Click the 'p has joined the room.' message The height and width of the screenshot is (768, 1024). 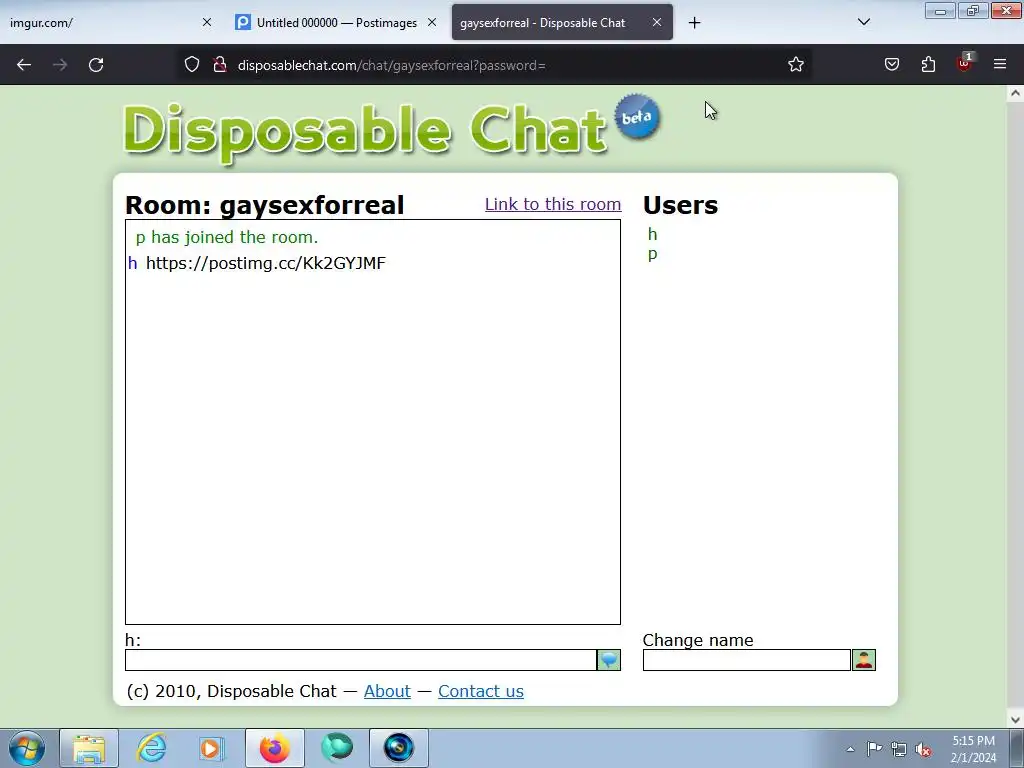click(x=227, y=237)
